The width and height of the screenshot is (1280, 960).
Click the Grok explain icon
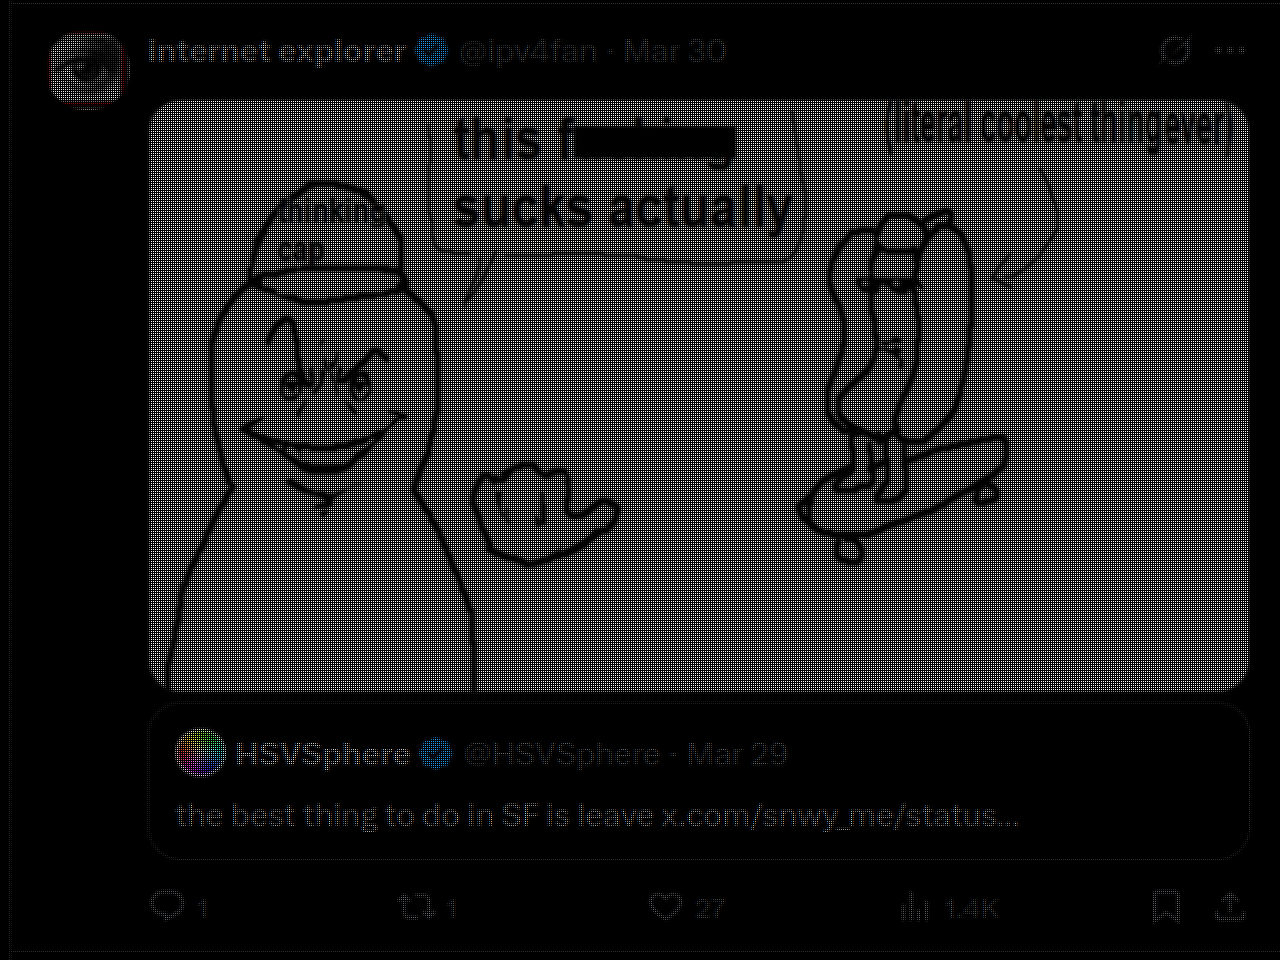tap(1175, 51)
